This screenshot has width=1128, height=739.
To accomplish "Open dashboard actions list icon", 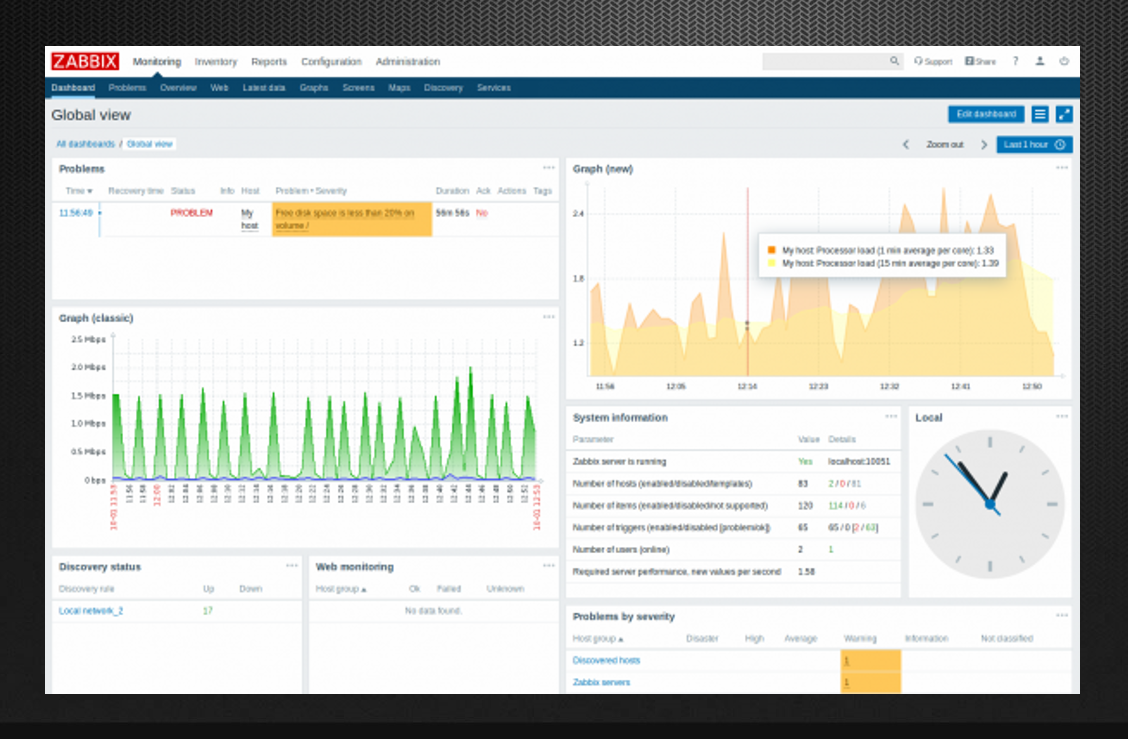I will 1040,115.
